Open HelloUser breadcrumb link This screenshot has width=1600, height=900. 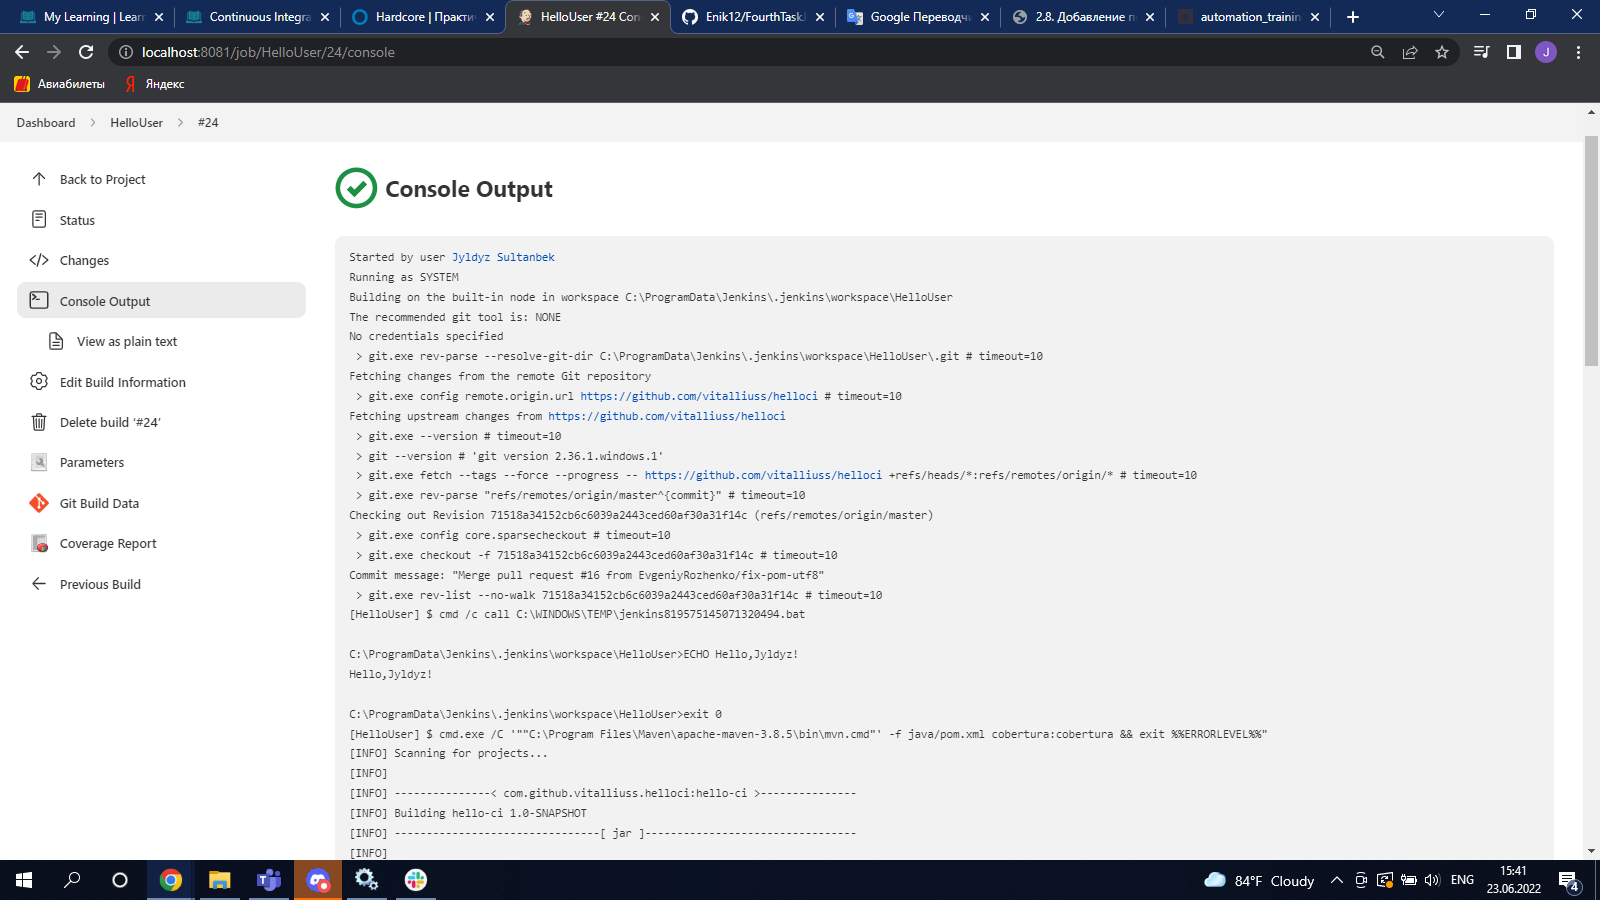[136, 122]
